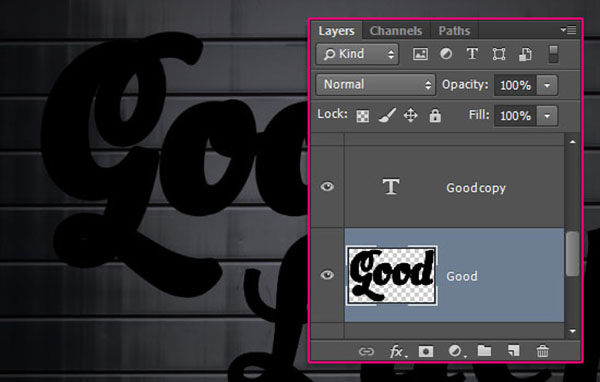This screenshot has height=382, width=600.
Task: Filter for pixel layers
Action: (x=420, y=54)
